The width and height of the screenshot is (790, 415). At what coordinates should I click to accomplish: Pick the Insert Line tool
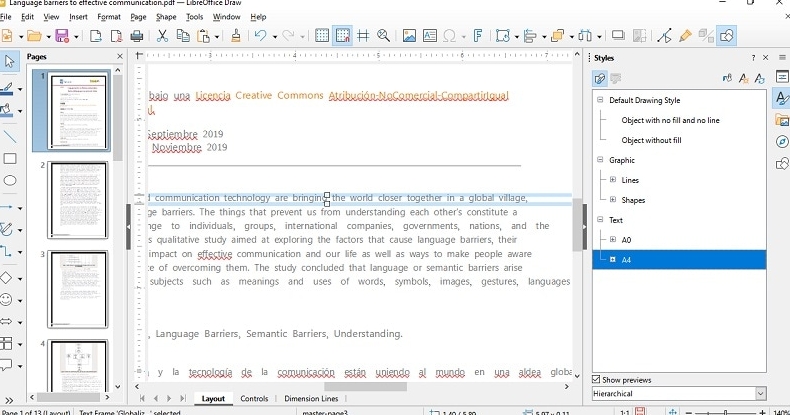[10, 135]
